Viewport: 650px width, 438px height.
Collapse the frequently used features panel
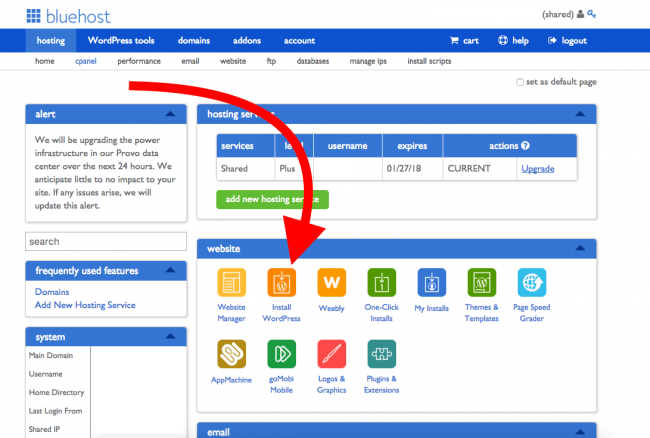[170, 271]
